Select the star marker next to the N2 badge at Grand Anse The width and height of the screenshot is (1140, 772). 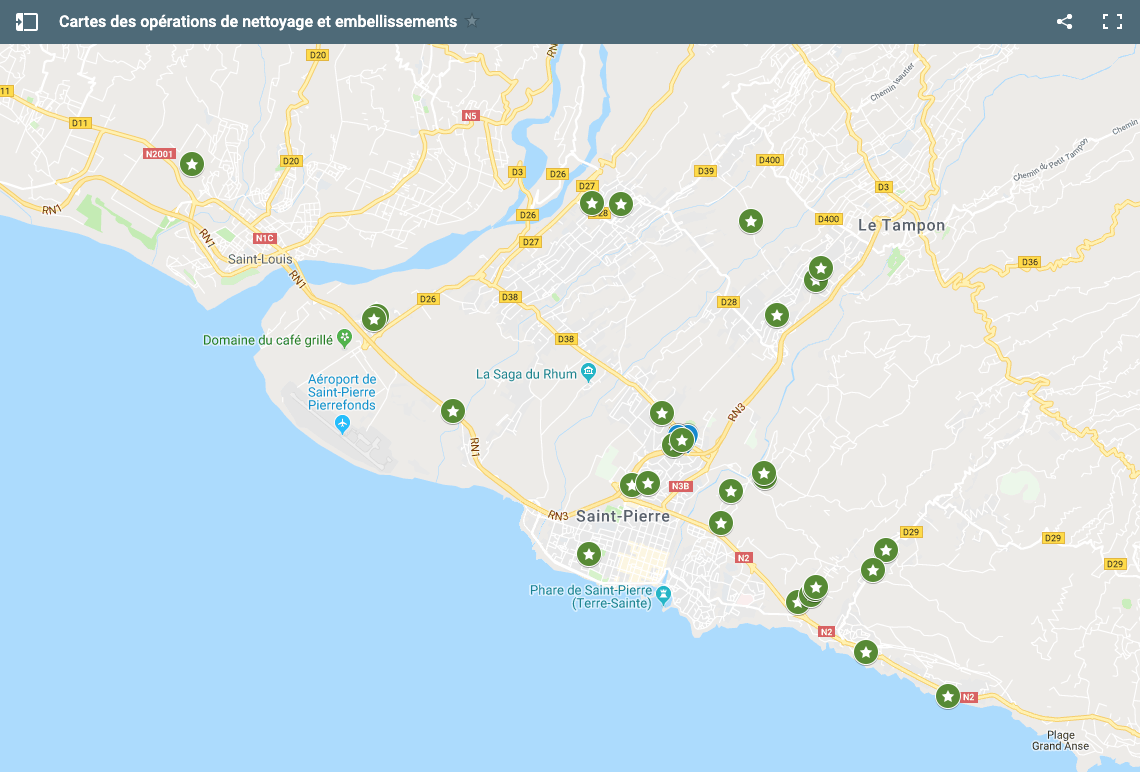[947, 696]
